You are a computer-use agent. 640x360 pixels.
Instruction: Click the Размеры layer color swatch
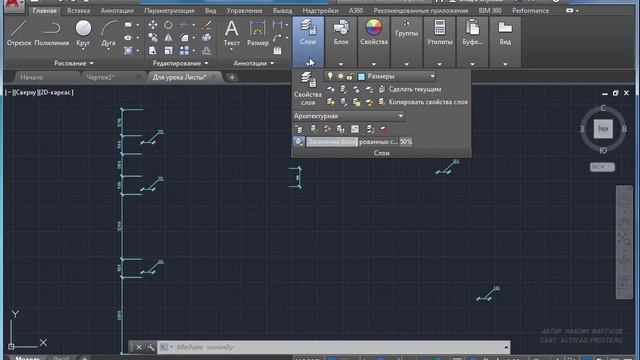tap(361, 76)
